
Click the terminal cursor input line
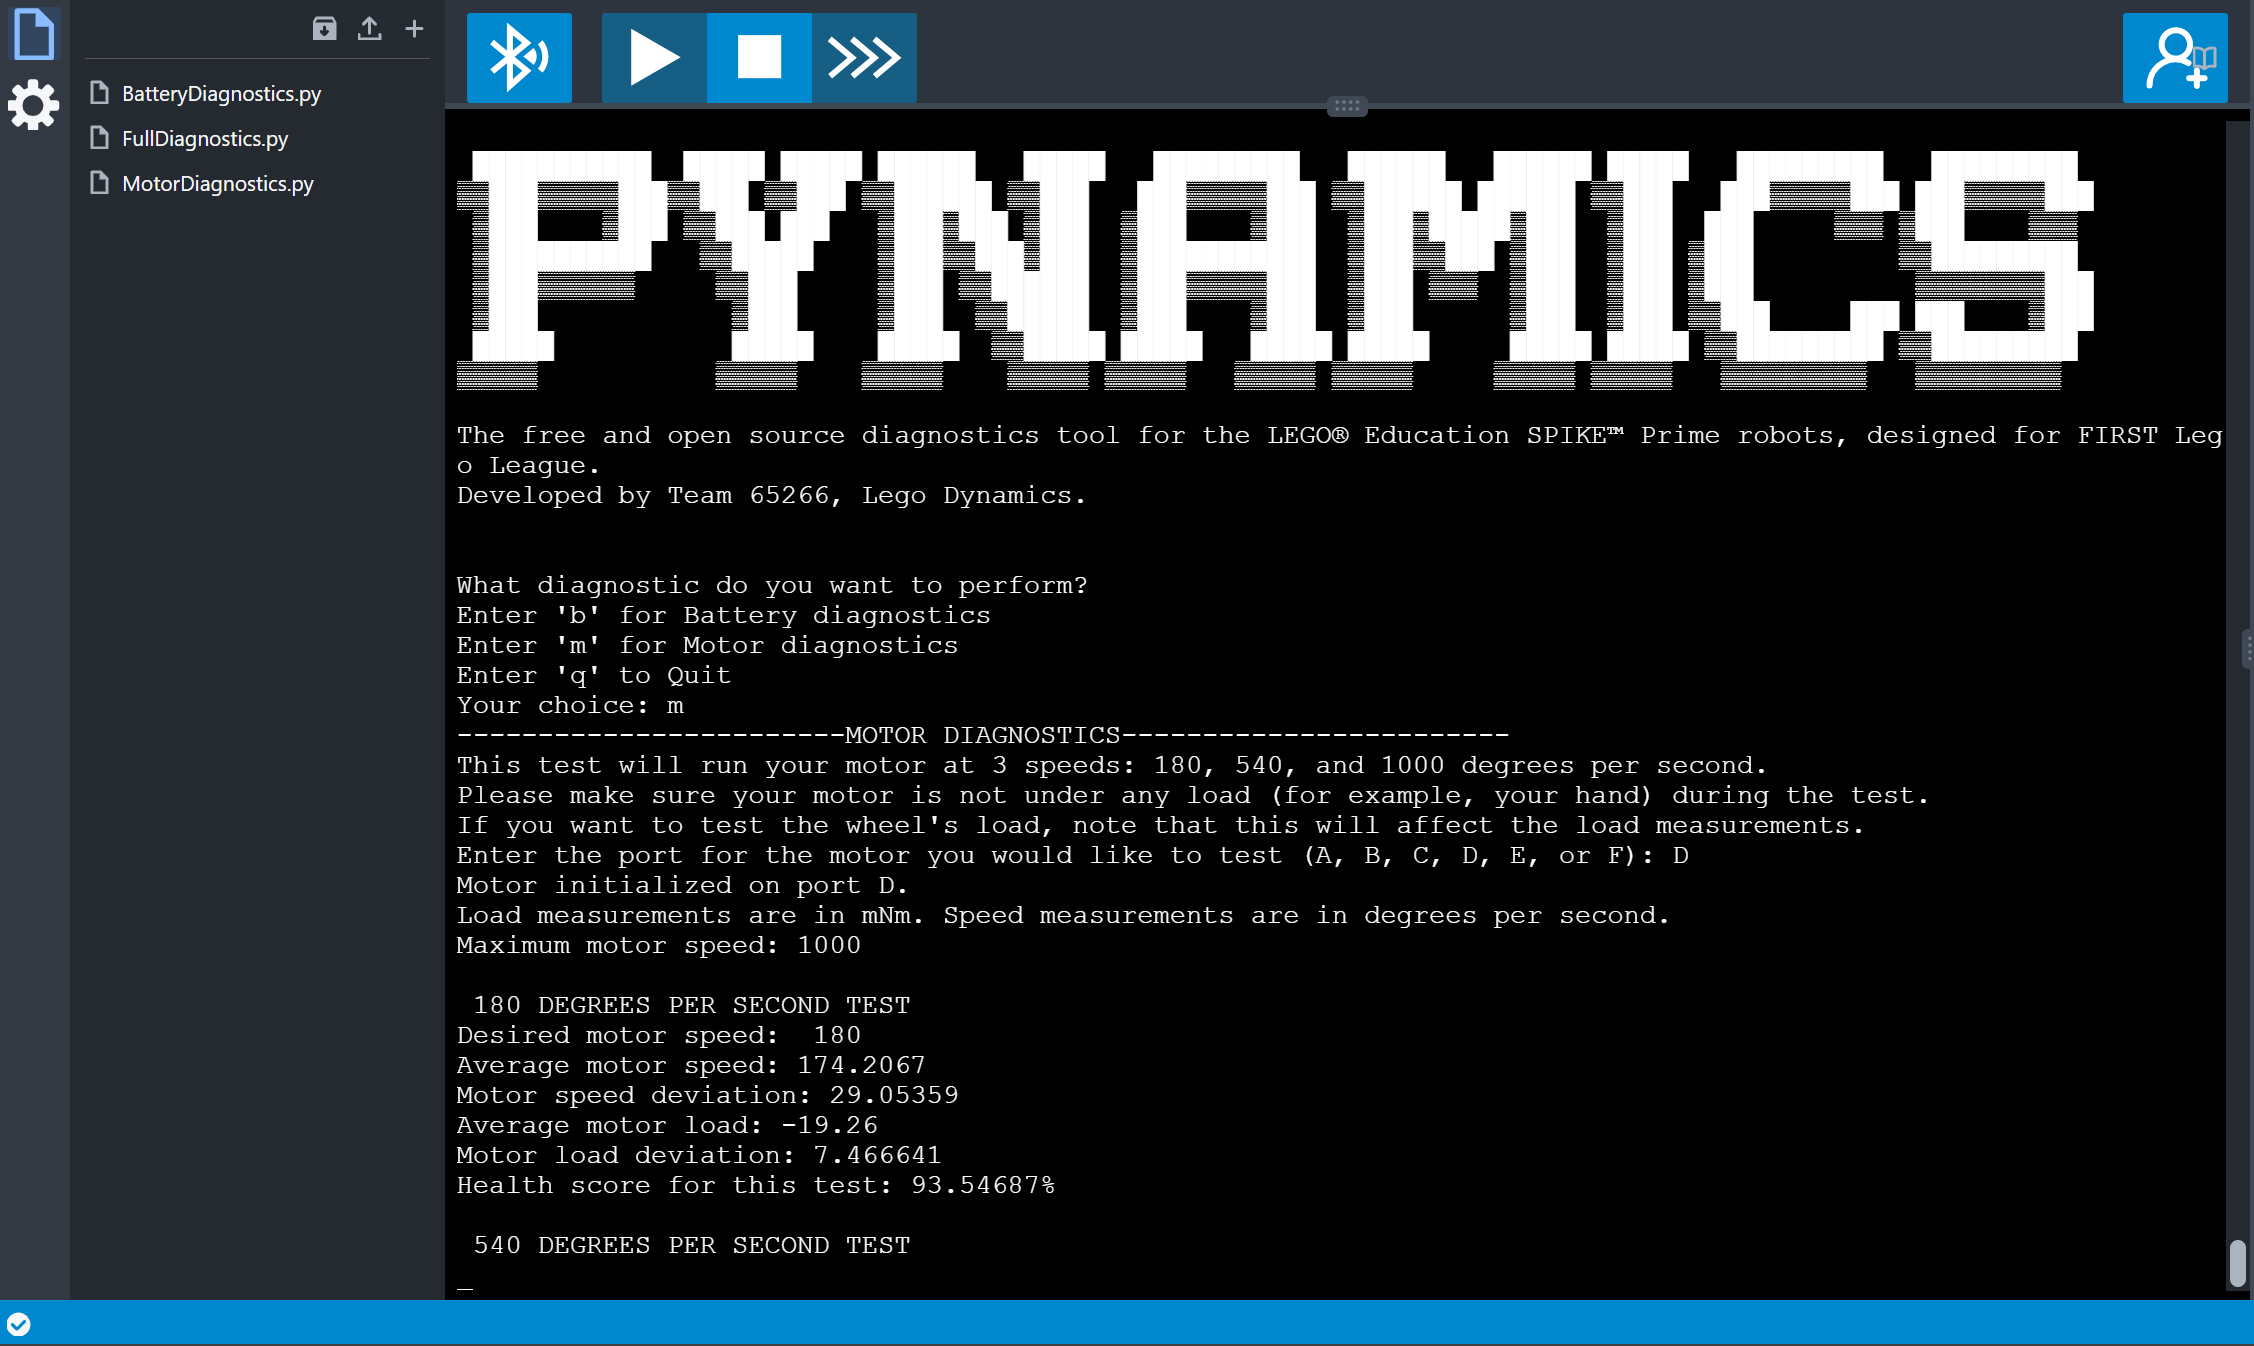click(x=466, y=1284)
